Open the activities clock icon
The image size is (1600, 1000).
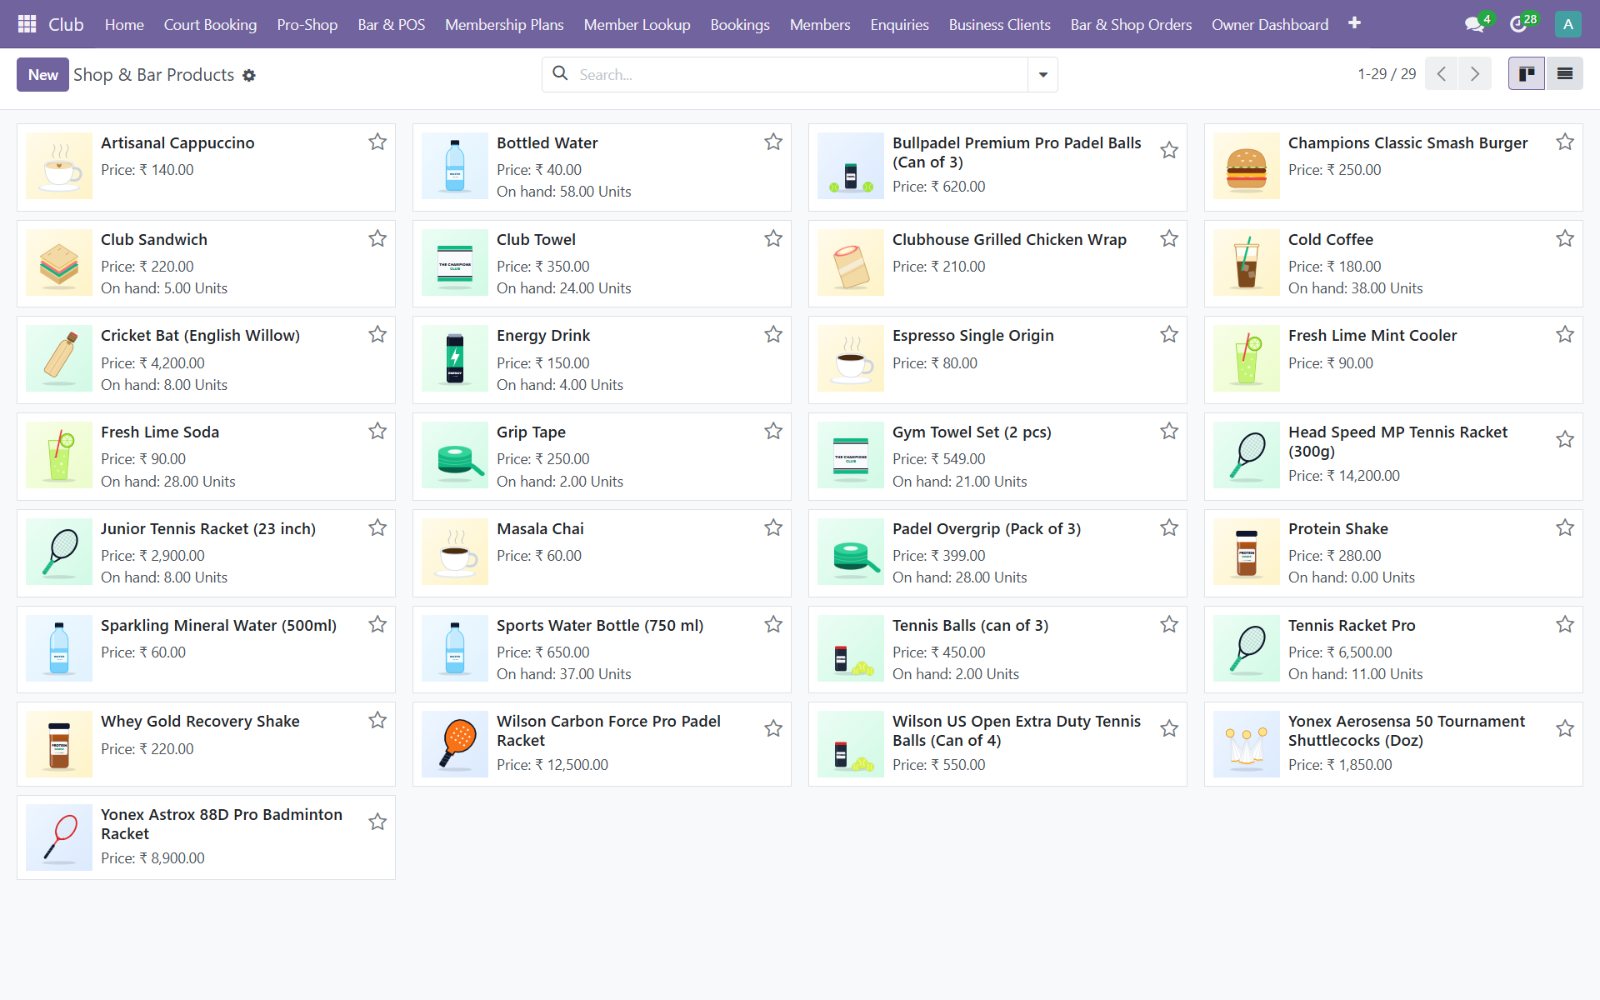point(1518,24)
